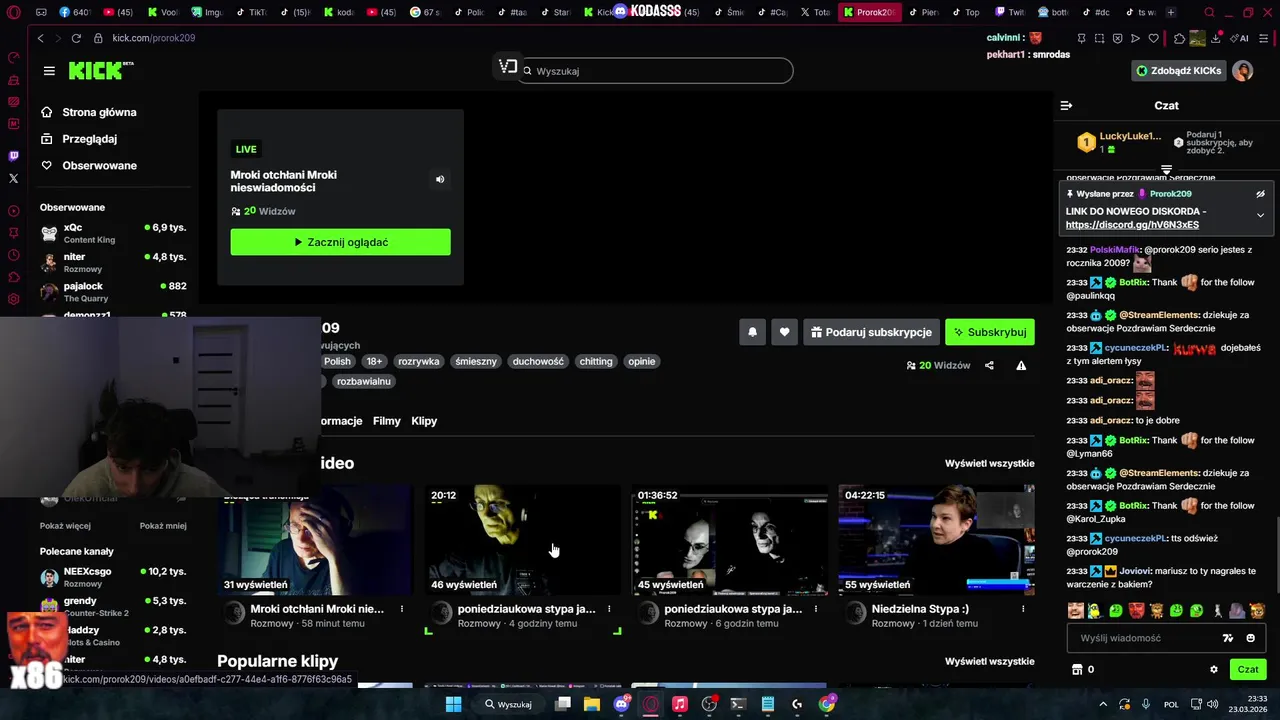Select the Polish tag

click(x=337, y=361)
